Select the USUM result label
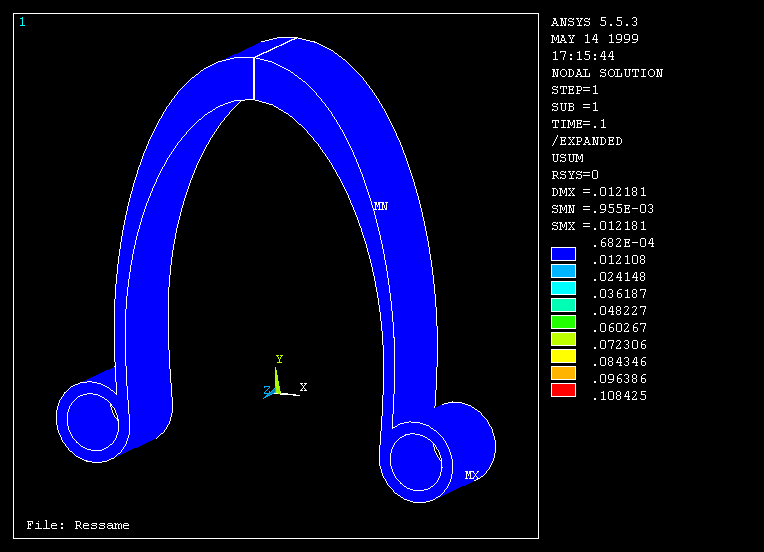764x552 pixels. pos(567,158)
